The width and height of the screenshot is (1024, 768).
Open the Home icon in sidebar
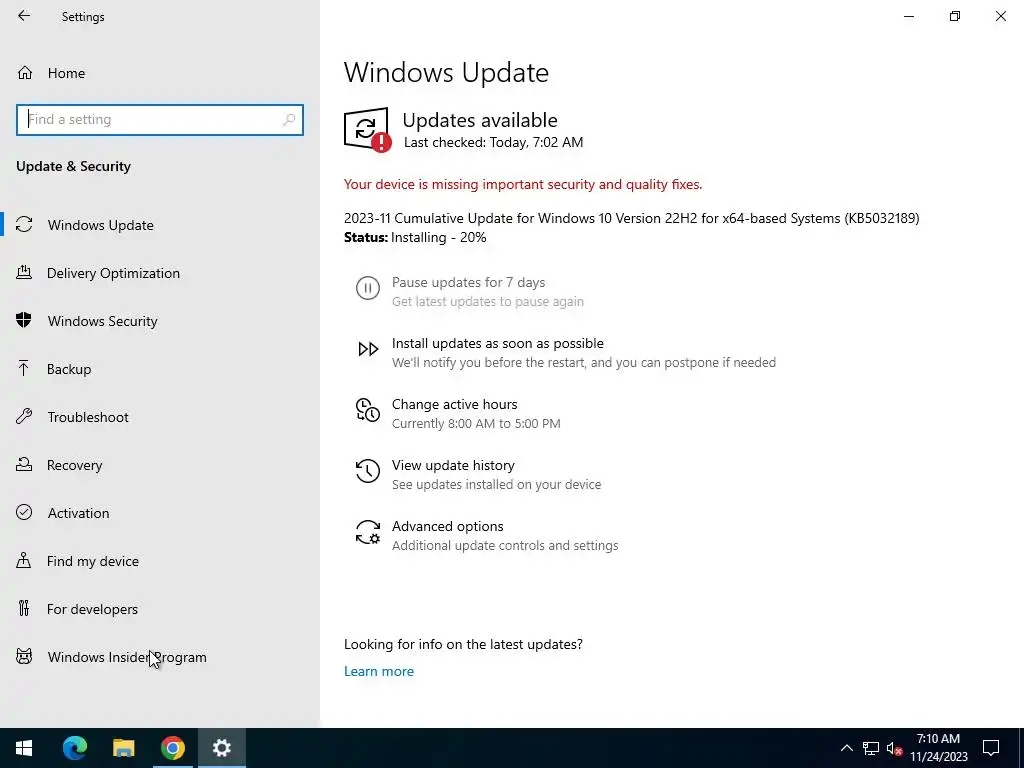[25, 72]
